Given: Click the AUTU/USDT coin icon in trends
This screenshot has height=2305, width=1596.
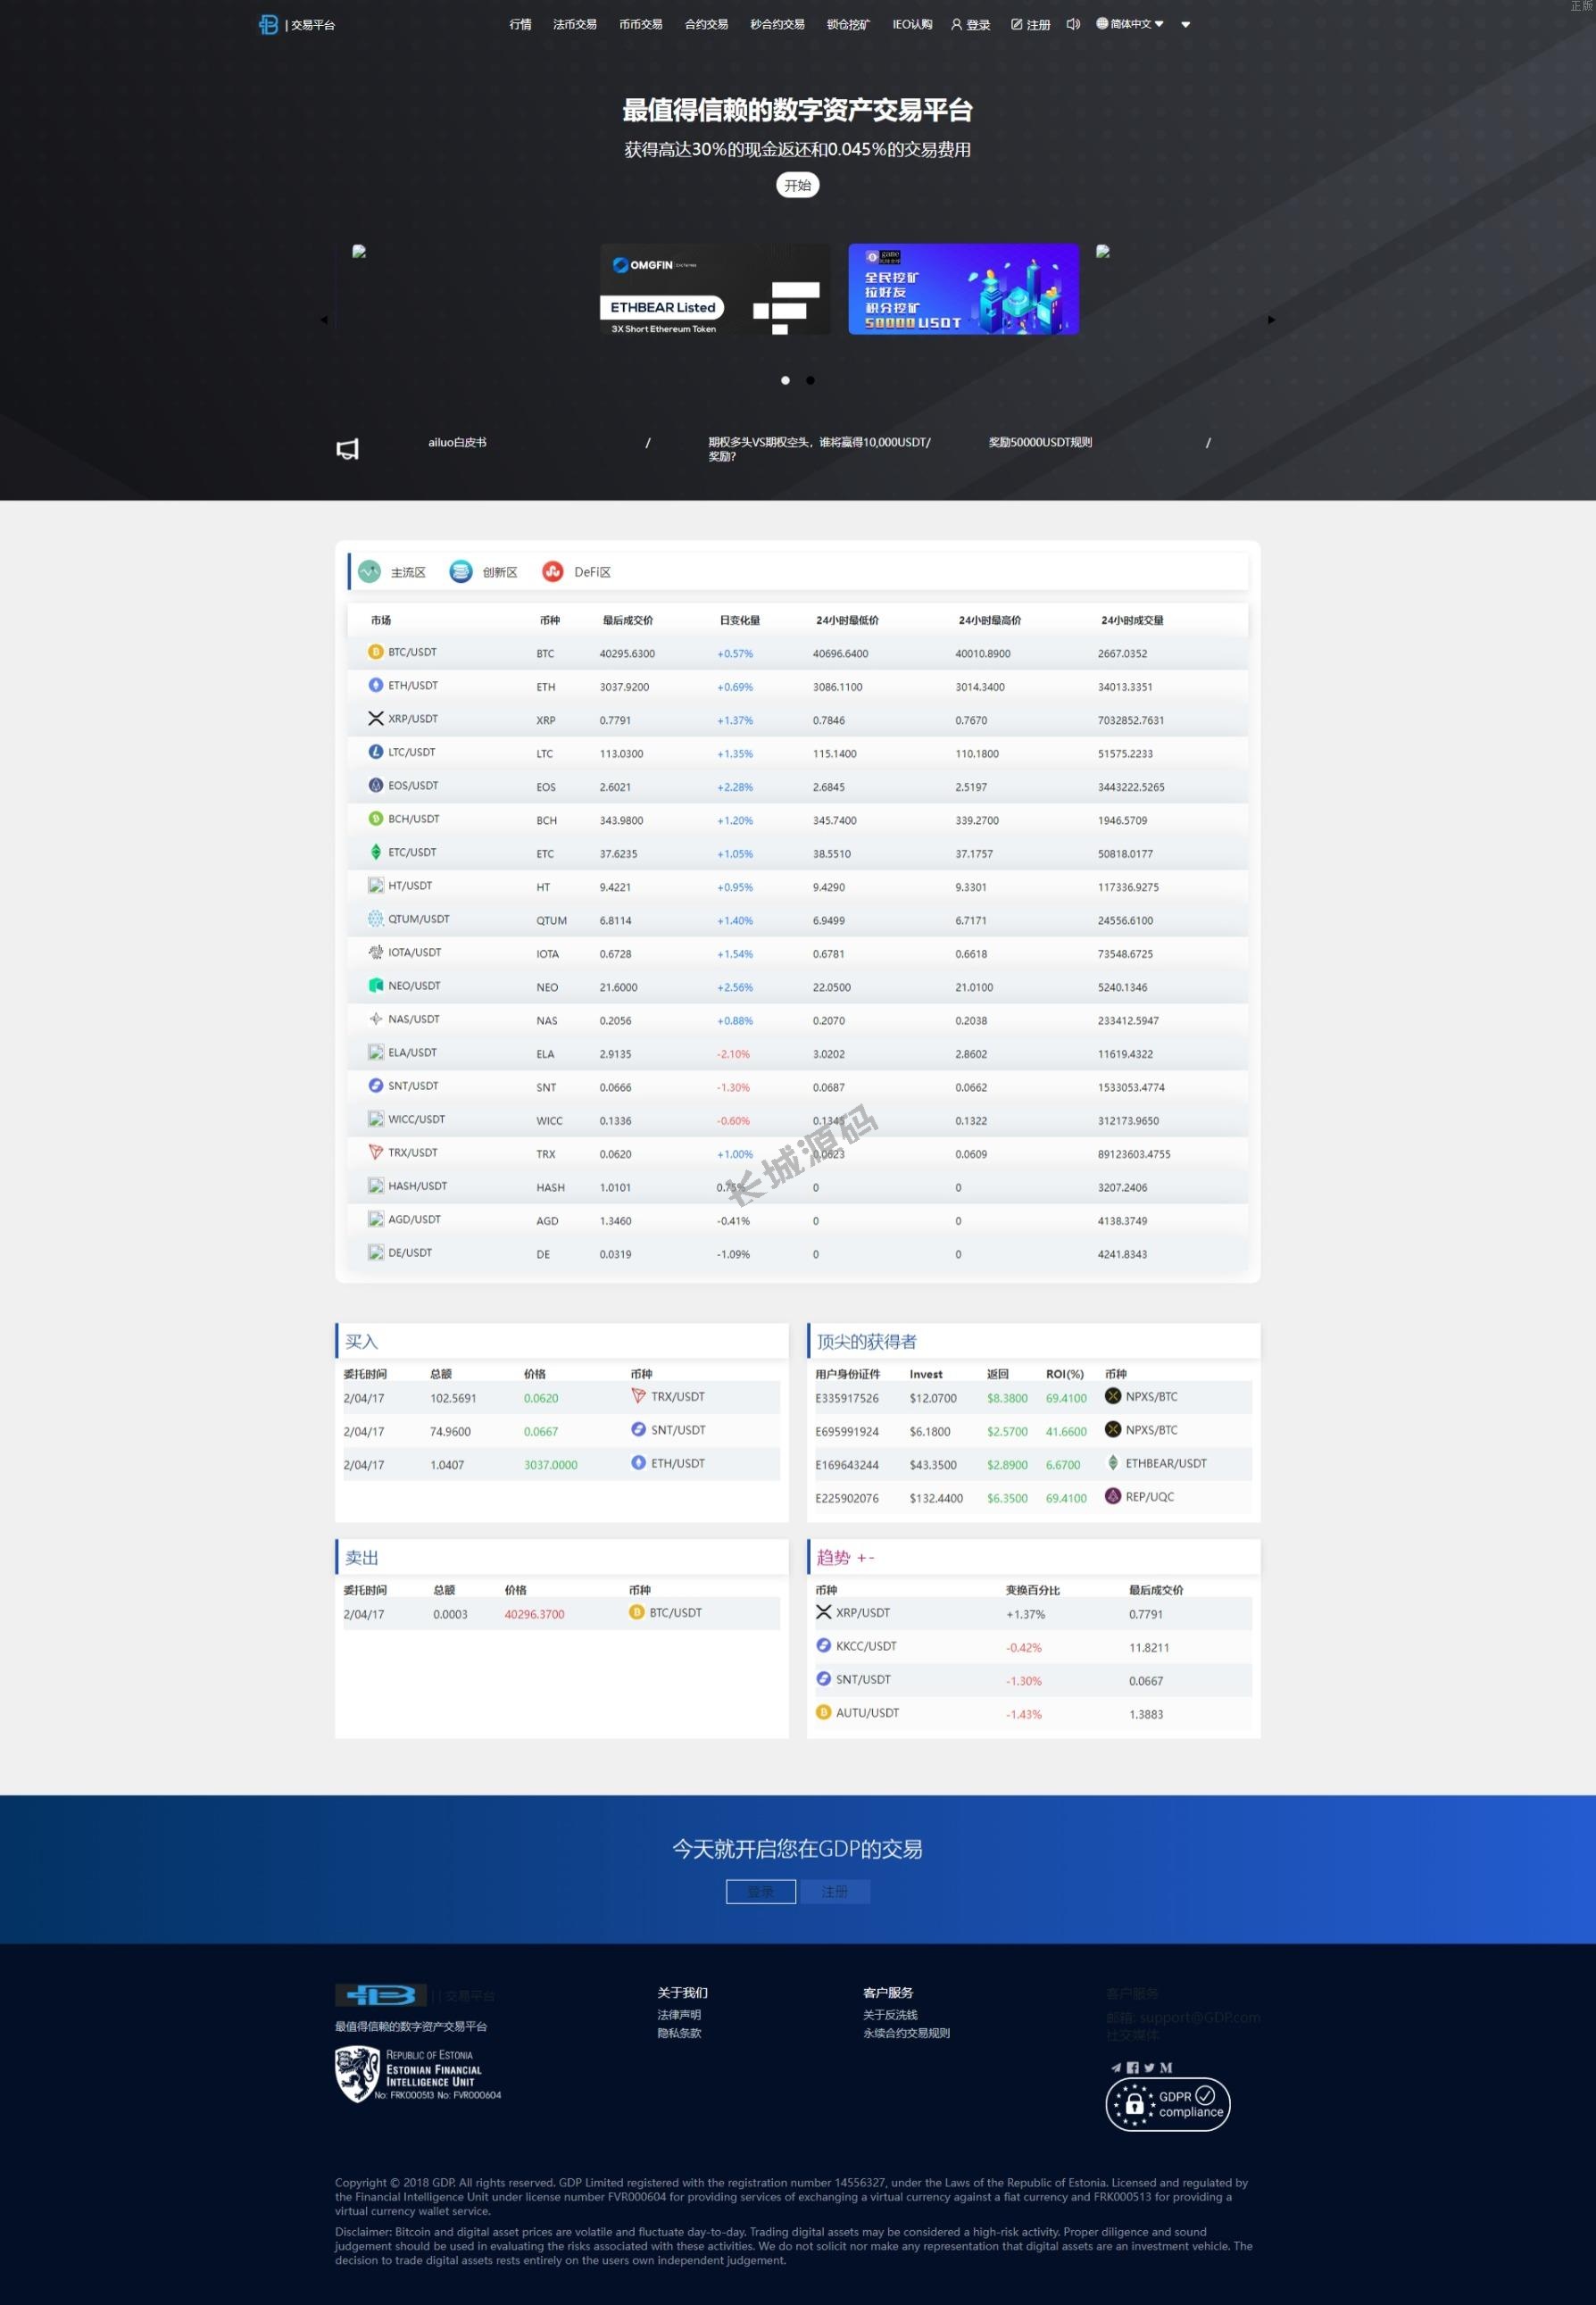Looking at the screenshot, I should point(824,1712).
